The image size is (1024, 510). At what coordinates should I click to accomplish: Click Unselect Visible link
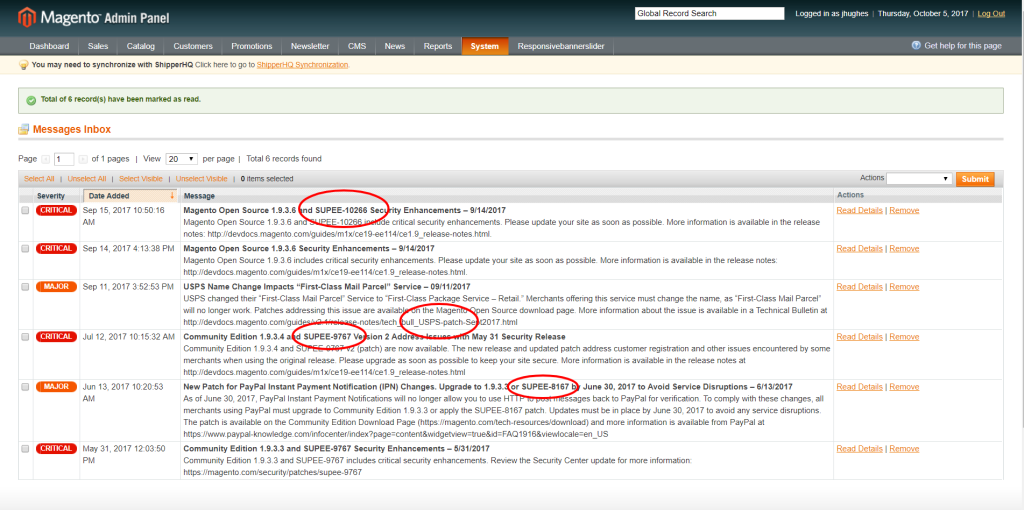click(202, 179)
